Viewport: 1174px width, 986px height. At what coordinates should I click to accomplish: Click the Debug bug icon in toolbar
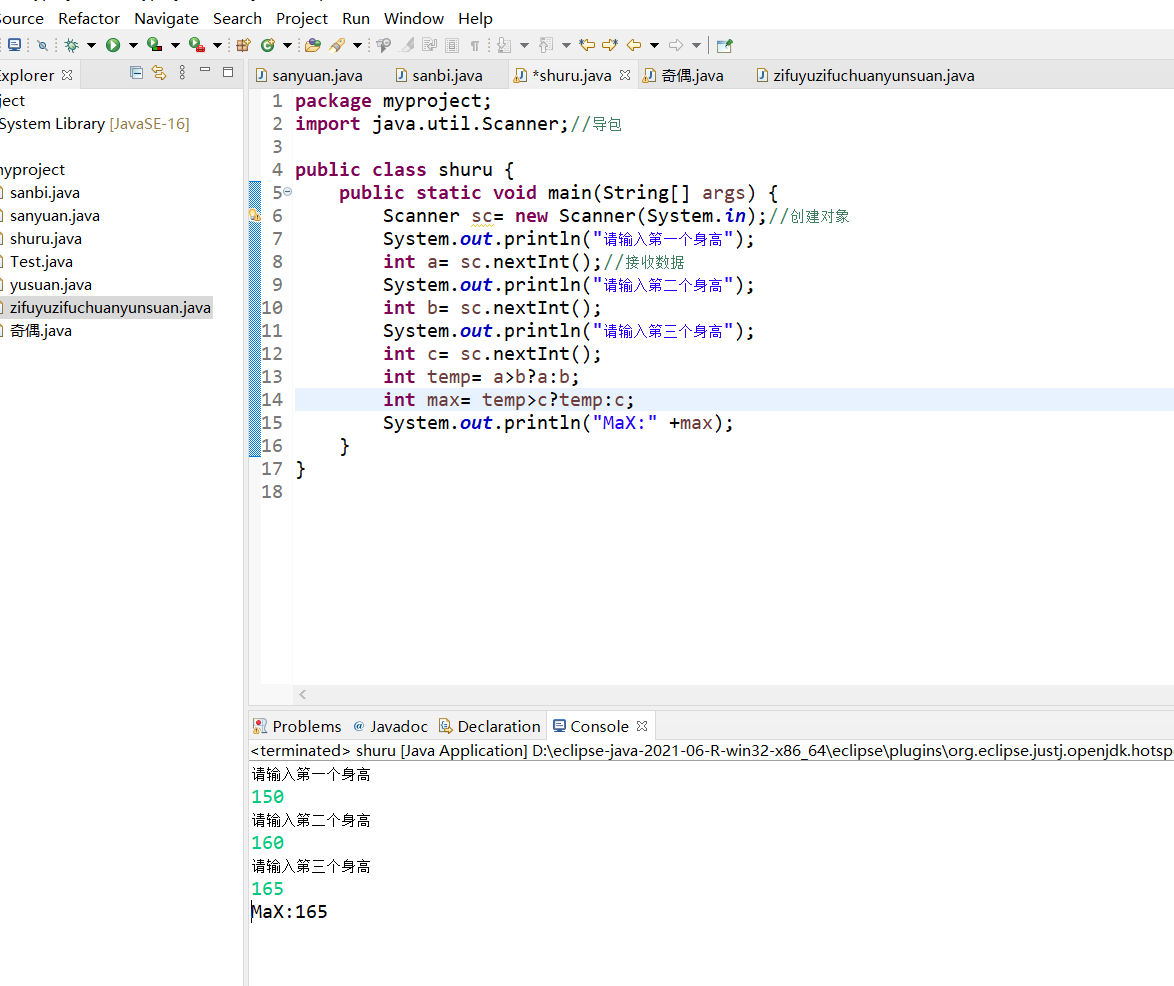point(72,45)
